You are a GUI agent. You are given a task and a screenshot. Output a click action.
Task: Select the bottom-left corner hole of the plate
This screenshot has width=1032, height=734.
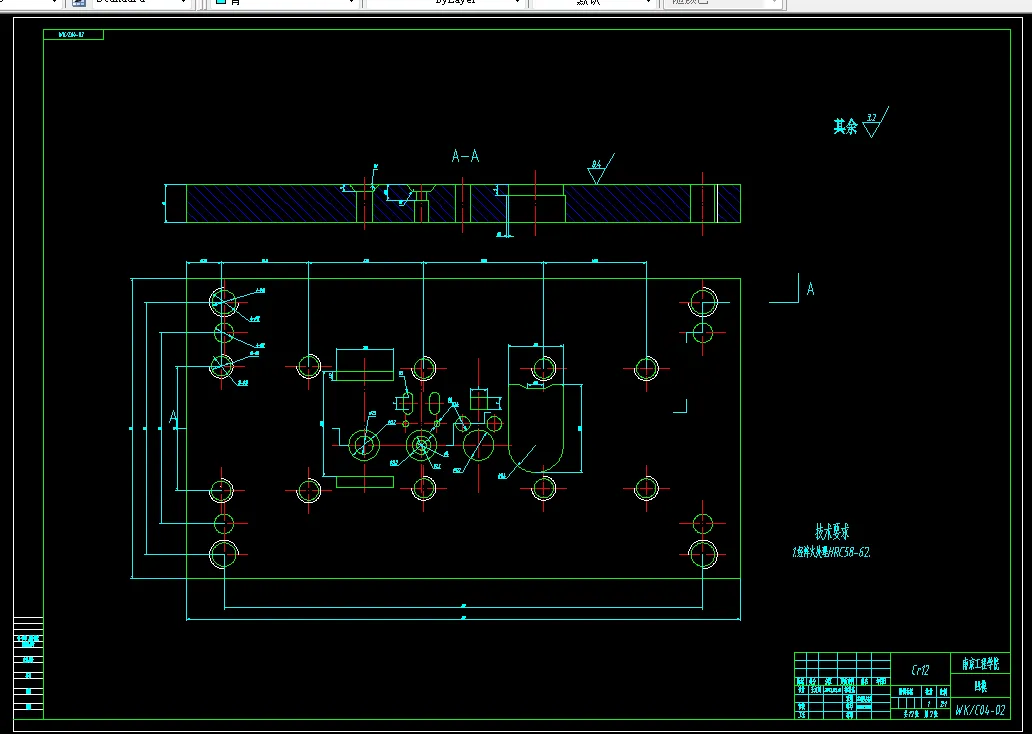[223, 554]
